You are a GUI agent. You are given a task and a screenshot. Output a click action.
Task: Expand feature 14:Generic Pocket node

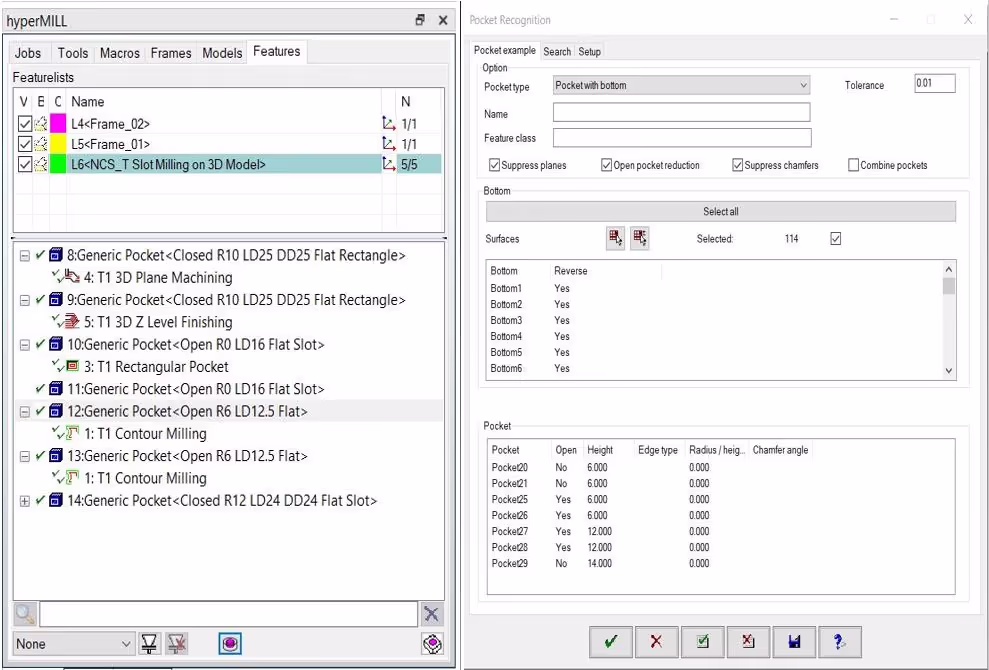coord(25,501)
